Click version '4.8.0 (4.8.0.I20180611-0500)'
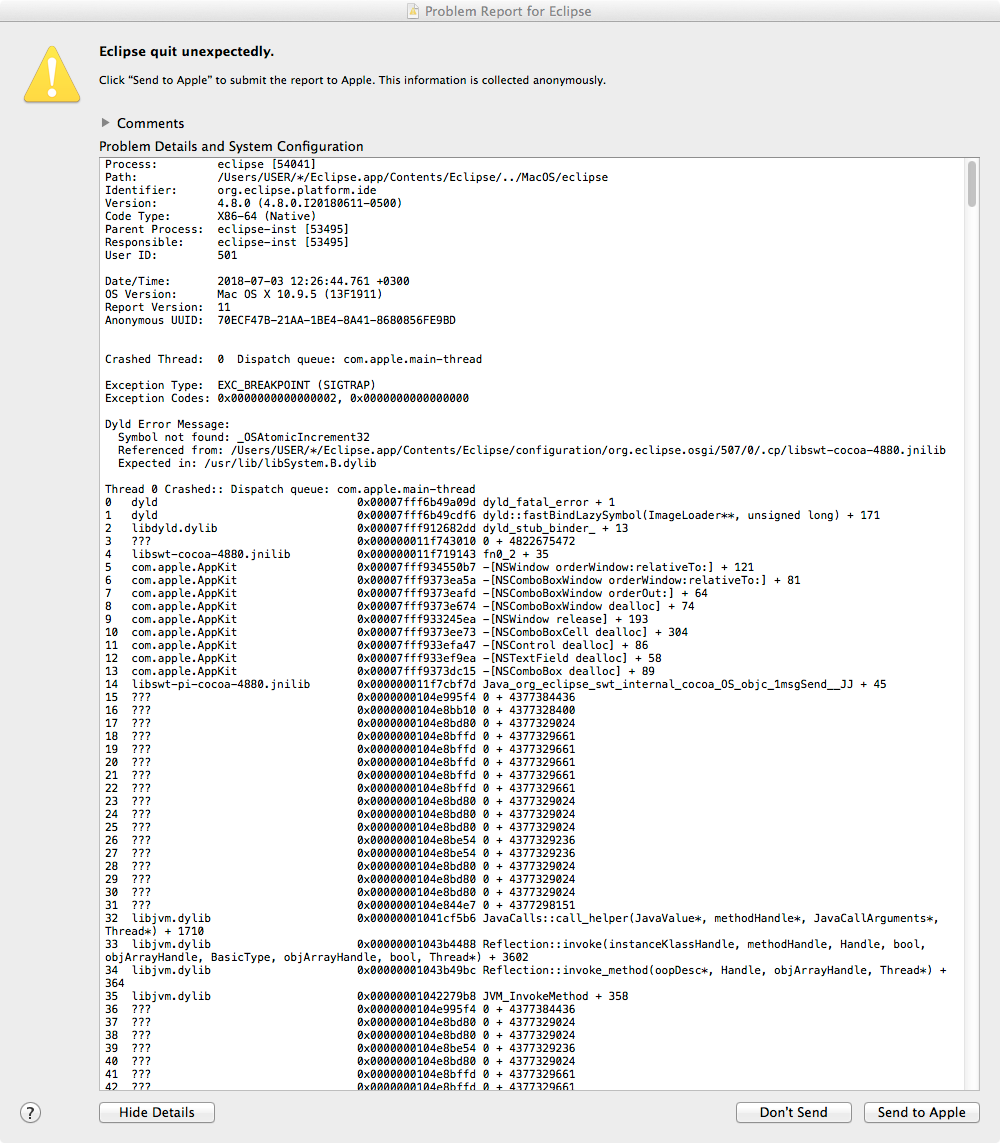 coord(310,203)
